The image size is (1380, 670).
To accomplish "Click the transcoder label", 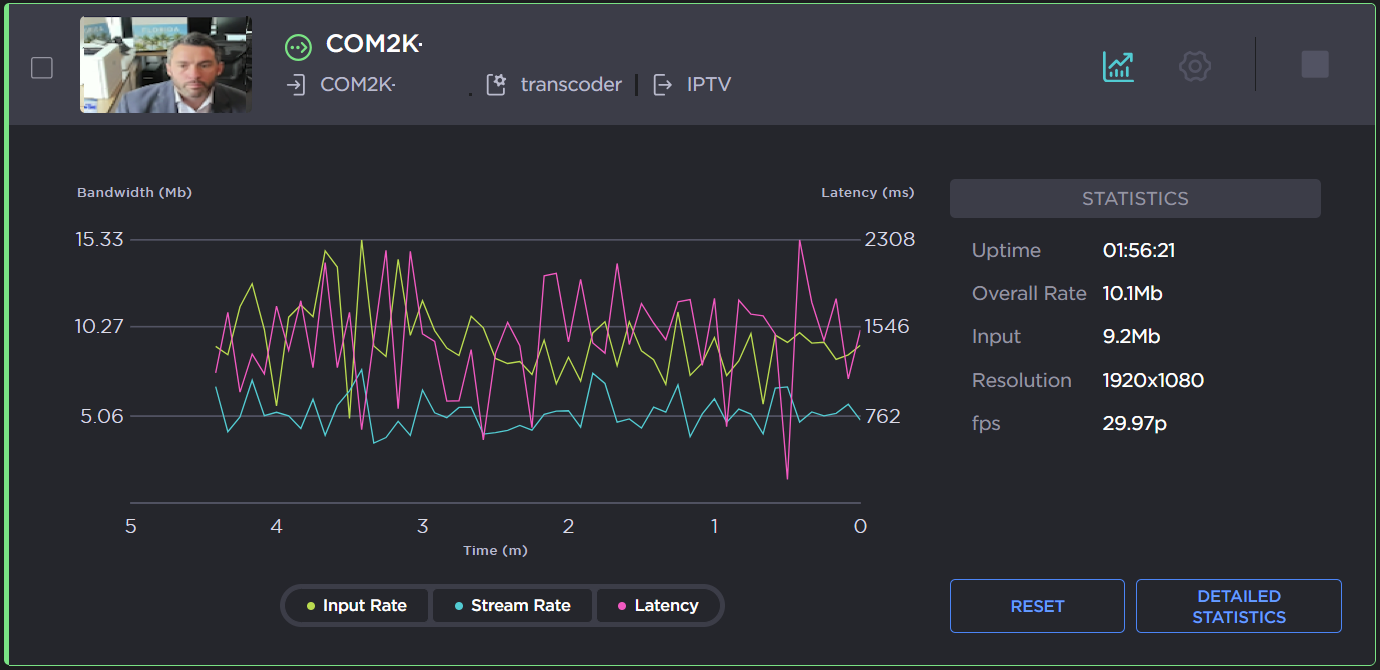I will 571,85.
